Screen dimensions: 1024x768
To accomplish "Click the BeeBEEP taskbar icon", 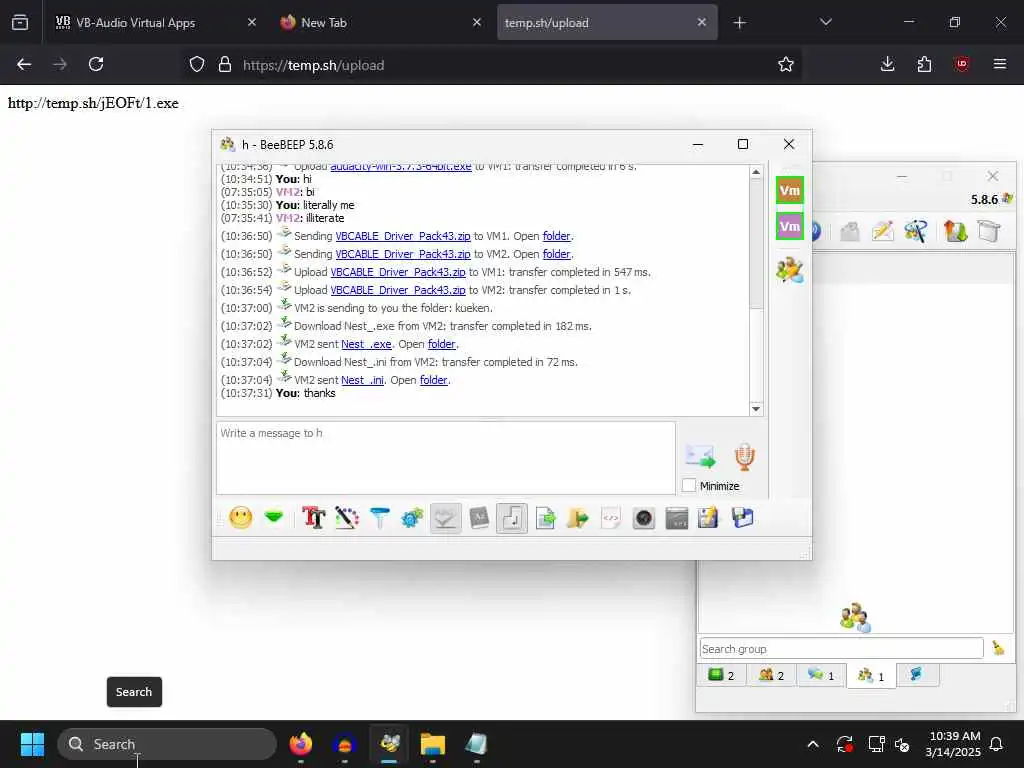I will coord(390,744).
